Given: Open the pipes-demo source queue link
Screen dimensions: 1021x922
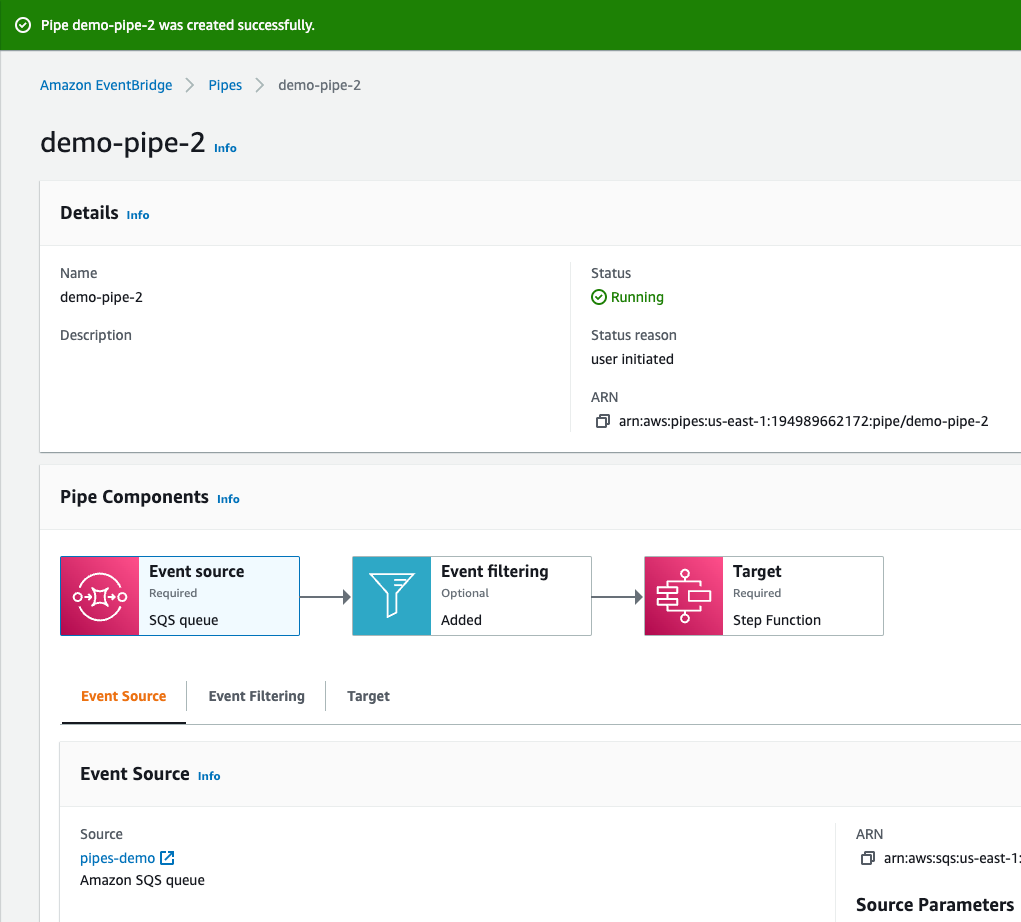Looking at the screenshot, I should pyautogui.click(x=118, y=858).
